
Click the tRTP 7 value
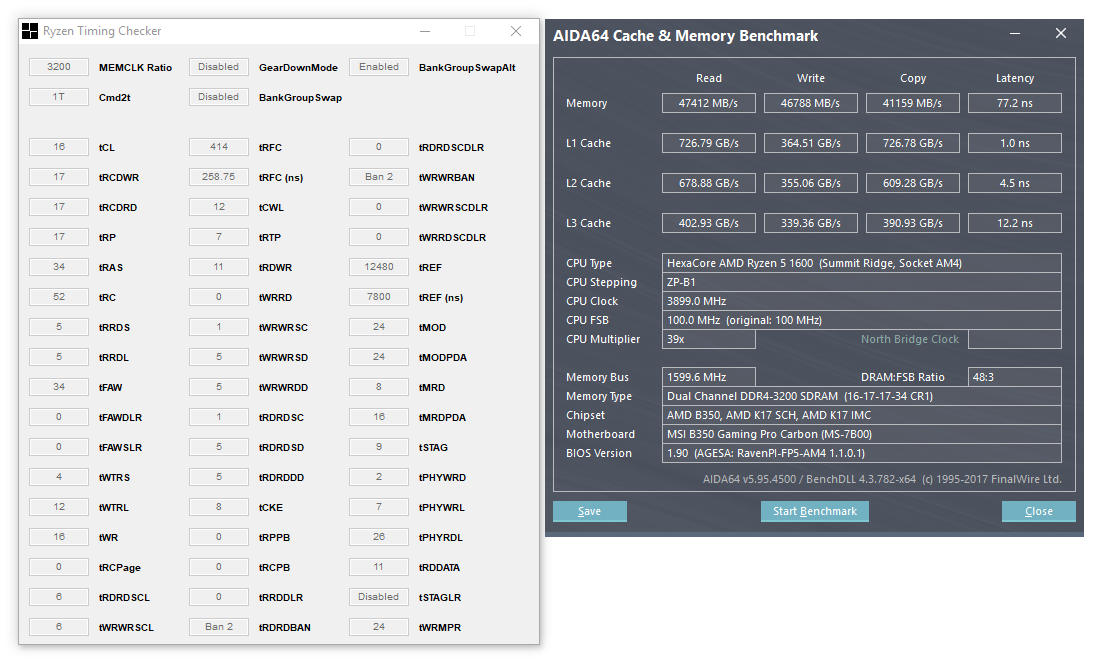point(218,237)
